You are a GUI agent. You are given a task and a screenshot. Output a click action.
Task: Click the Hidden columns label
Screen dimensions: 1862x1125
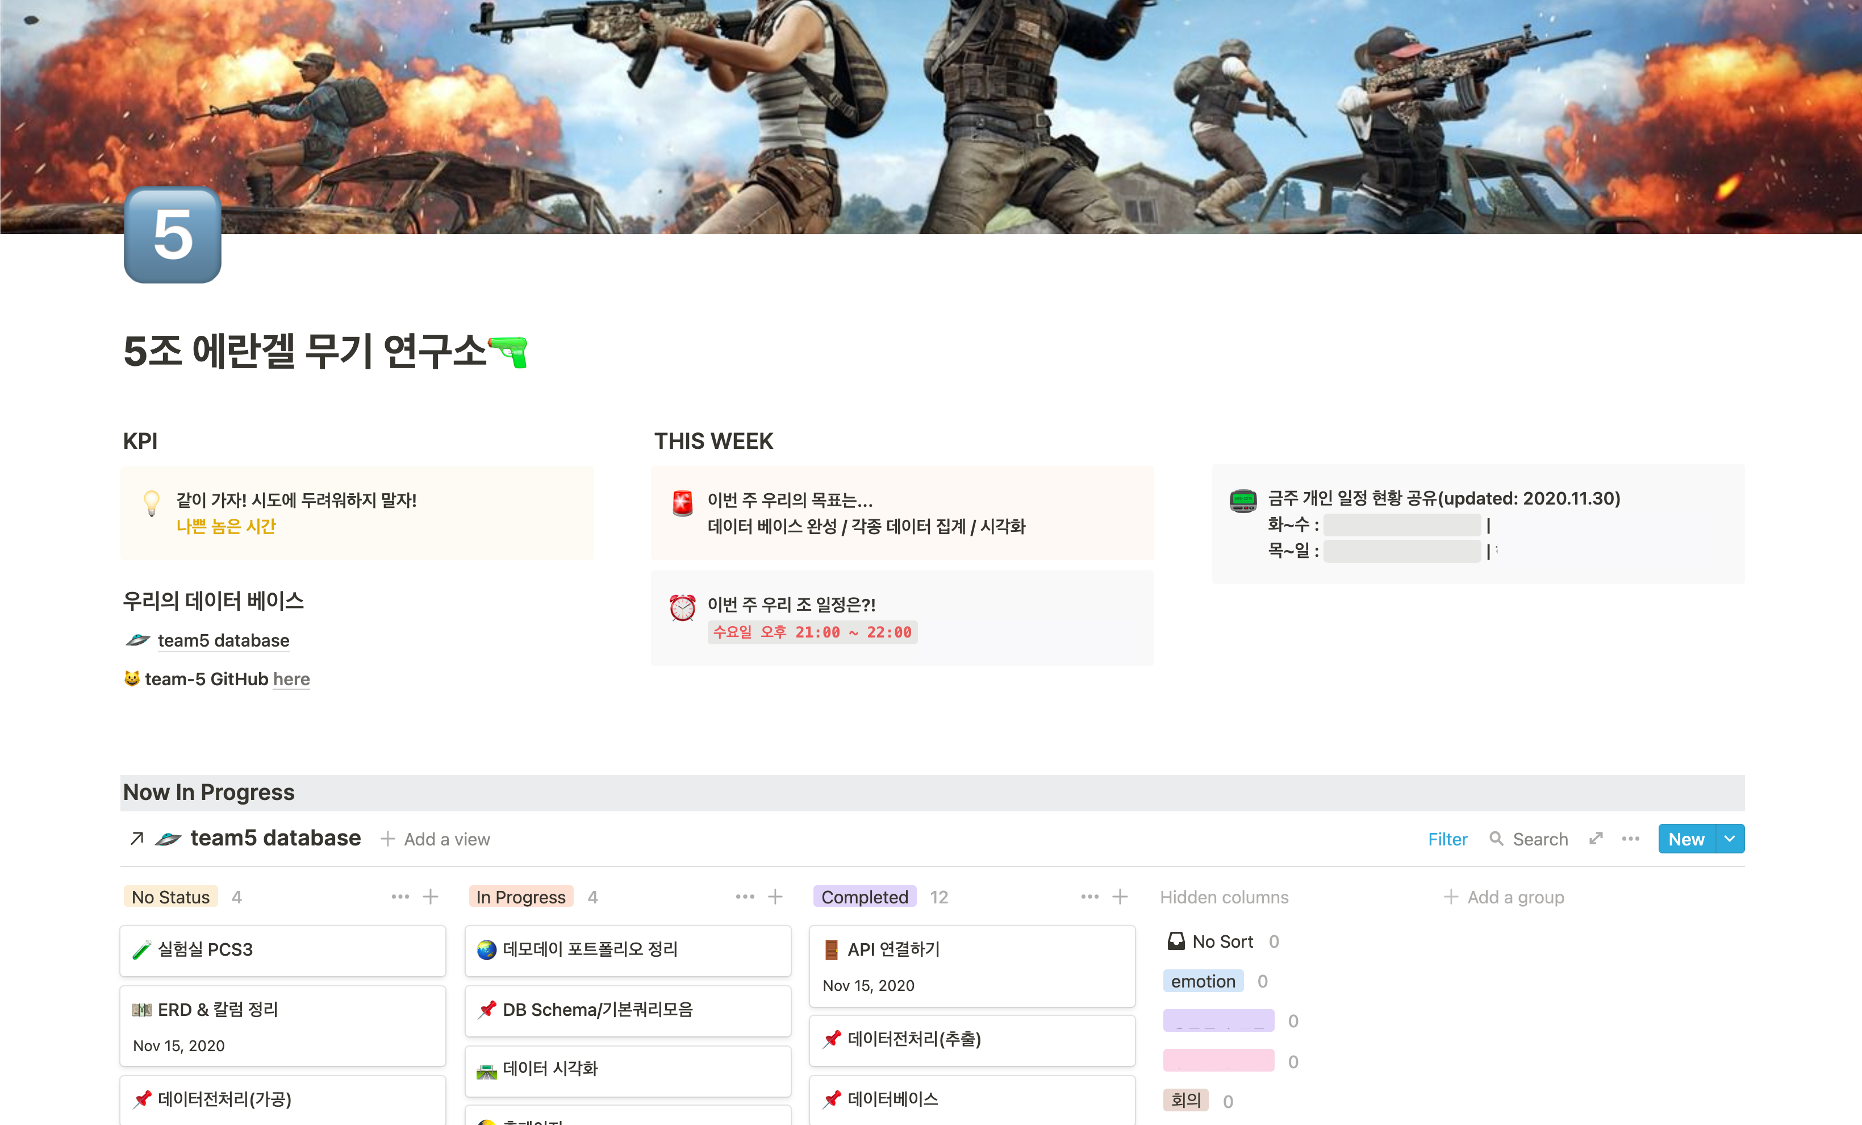click(1224, 897)
